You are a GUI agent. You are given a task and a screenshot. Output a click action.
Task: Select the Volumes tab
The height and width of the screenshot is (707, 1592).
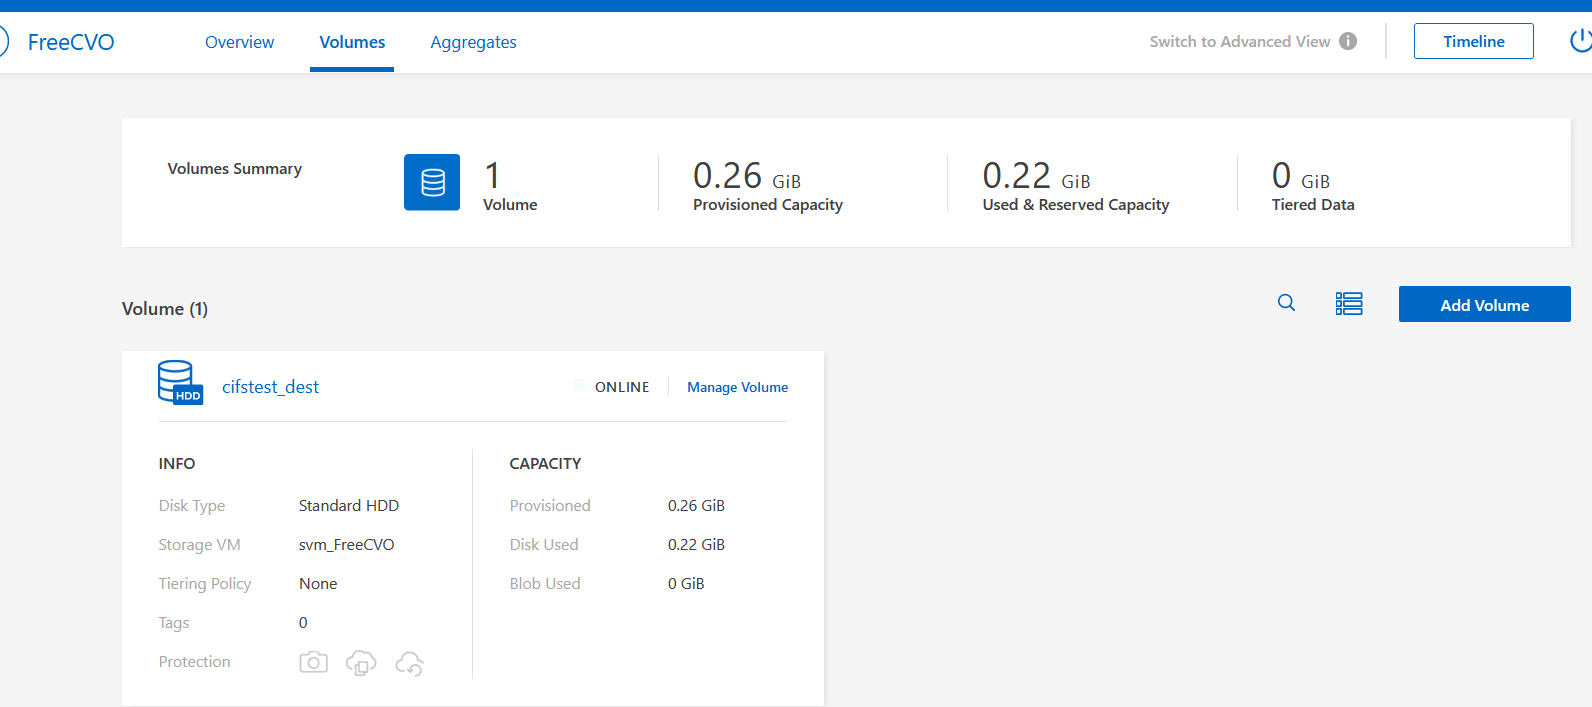point(352,42)
